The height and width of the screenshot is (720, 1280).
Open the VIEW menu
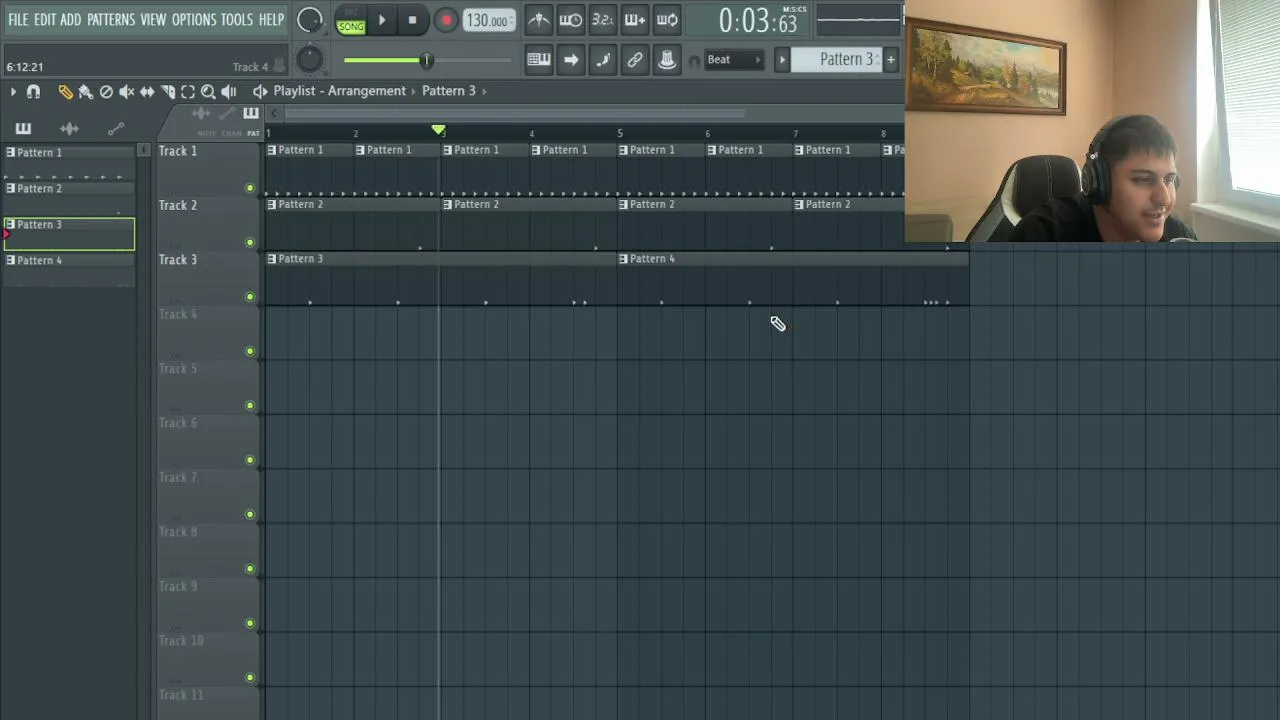pyautogui.click(x=153, y=20)
